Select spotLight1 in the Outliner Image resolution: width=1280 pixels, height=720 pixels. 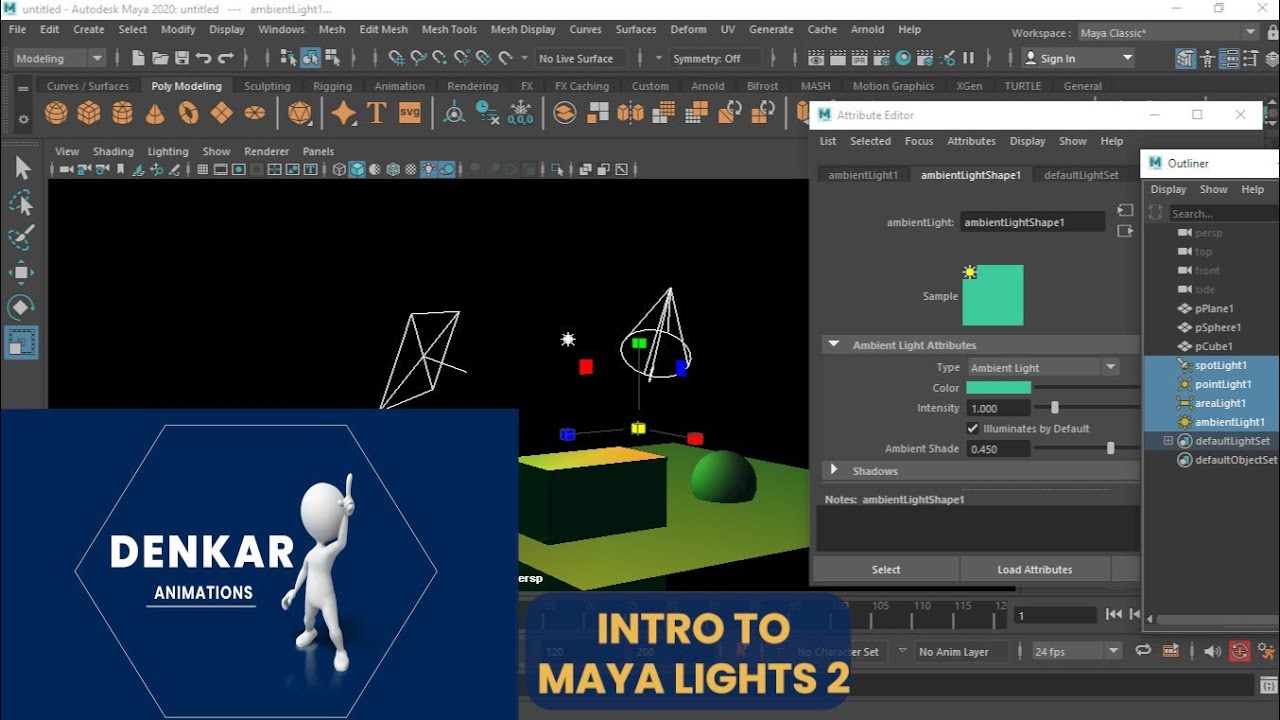click(x=1221, y=365)
